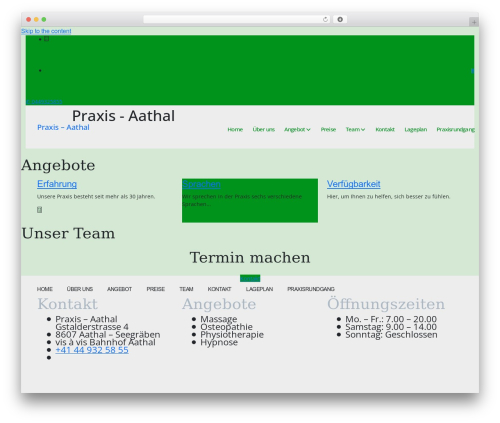This screenshot has height=423, width=500.
Task: Click 'Samstag: 9.00 – 14.00' opening hours
Action: pos(391,327)
